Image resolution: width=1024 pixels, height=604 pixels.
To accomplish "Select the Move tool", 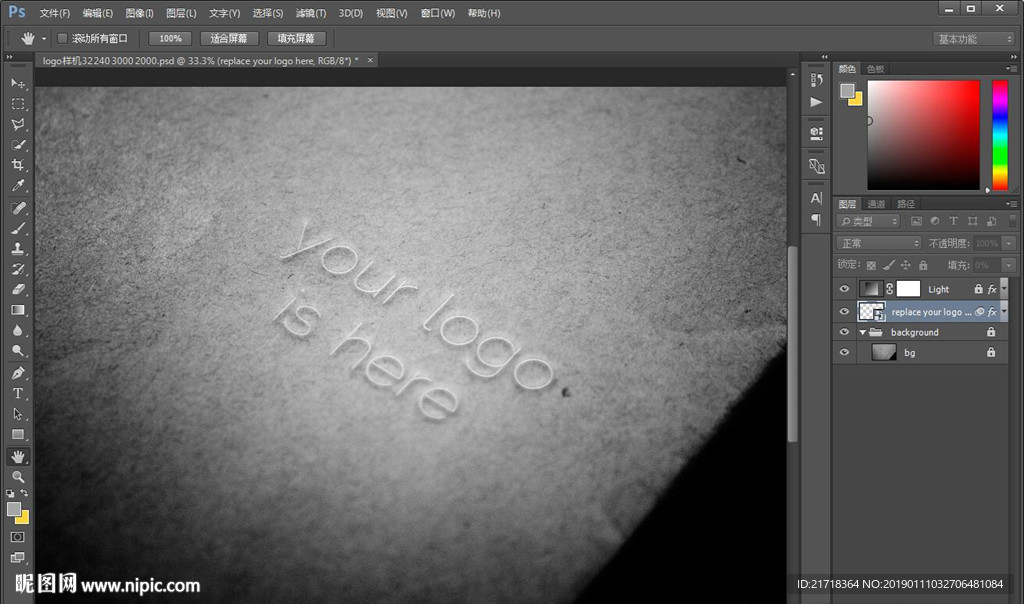I will (18, 84).
